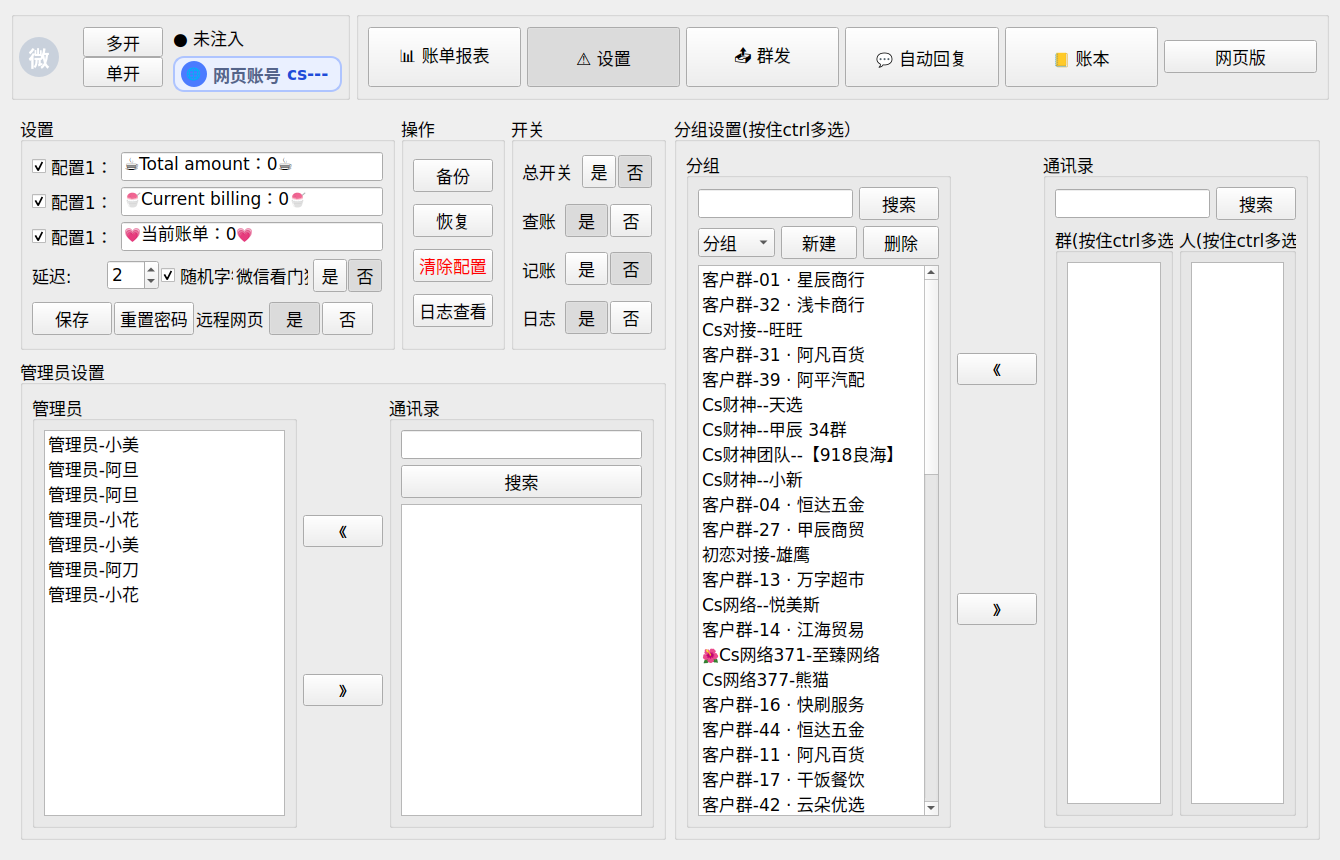Viewport: 1340px width, 860px height.
Task: Select 客户群-13 · 万字超市 in the list
Action: tap(812, 580)
